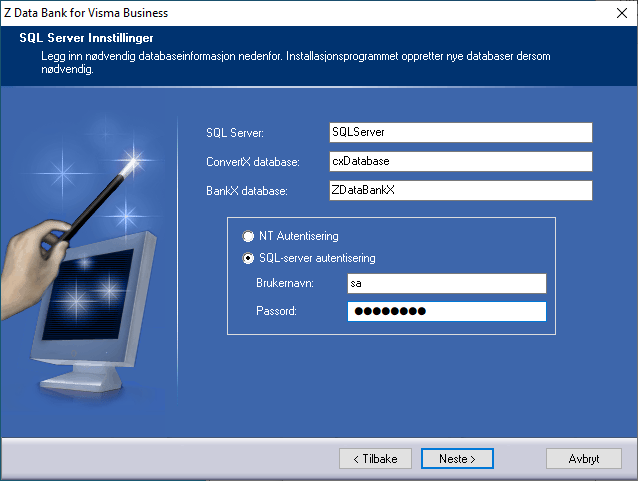Click the BankX database input field
The image size is (638, 481).
pyautogui.click(x=460, y=190)
